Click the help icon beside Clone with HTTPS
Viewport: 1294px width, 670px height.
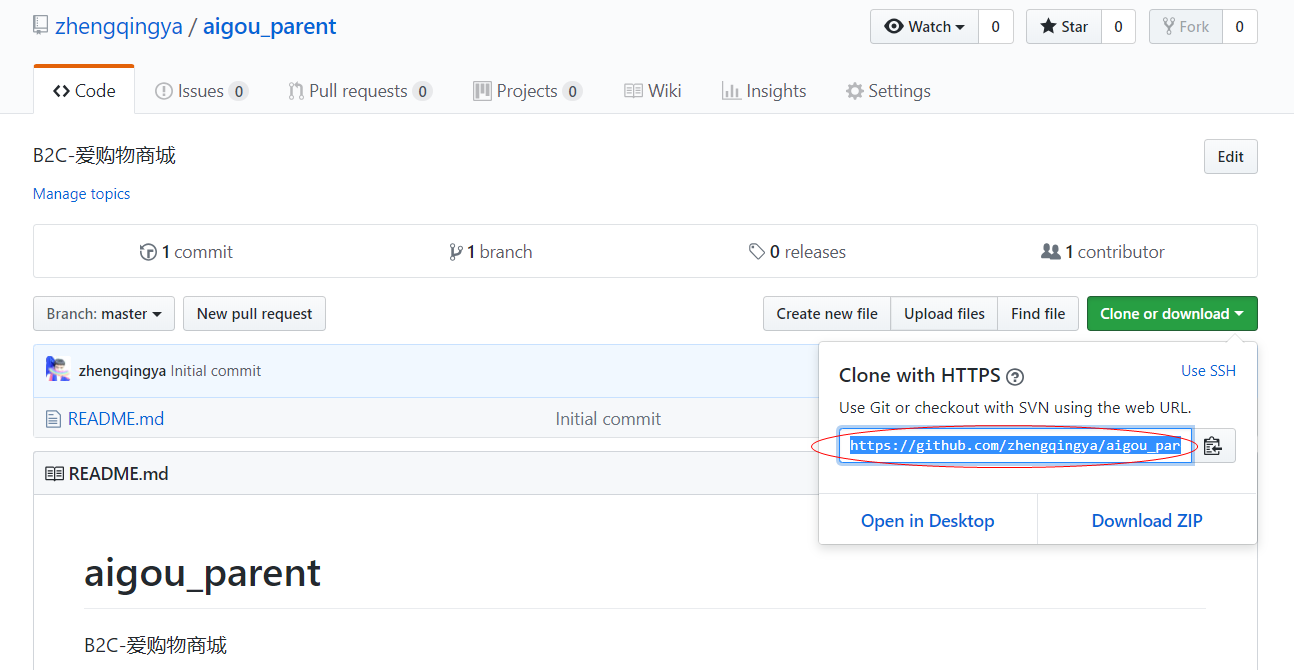click(x=1015, y=377)
